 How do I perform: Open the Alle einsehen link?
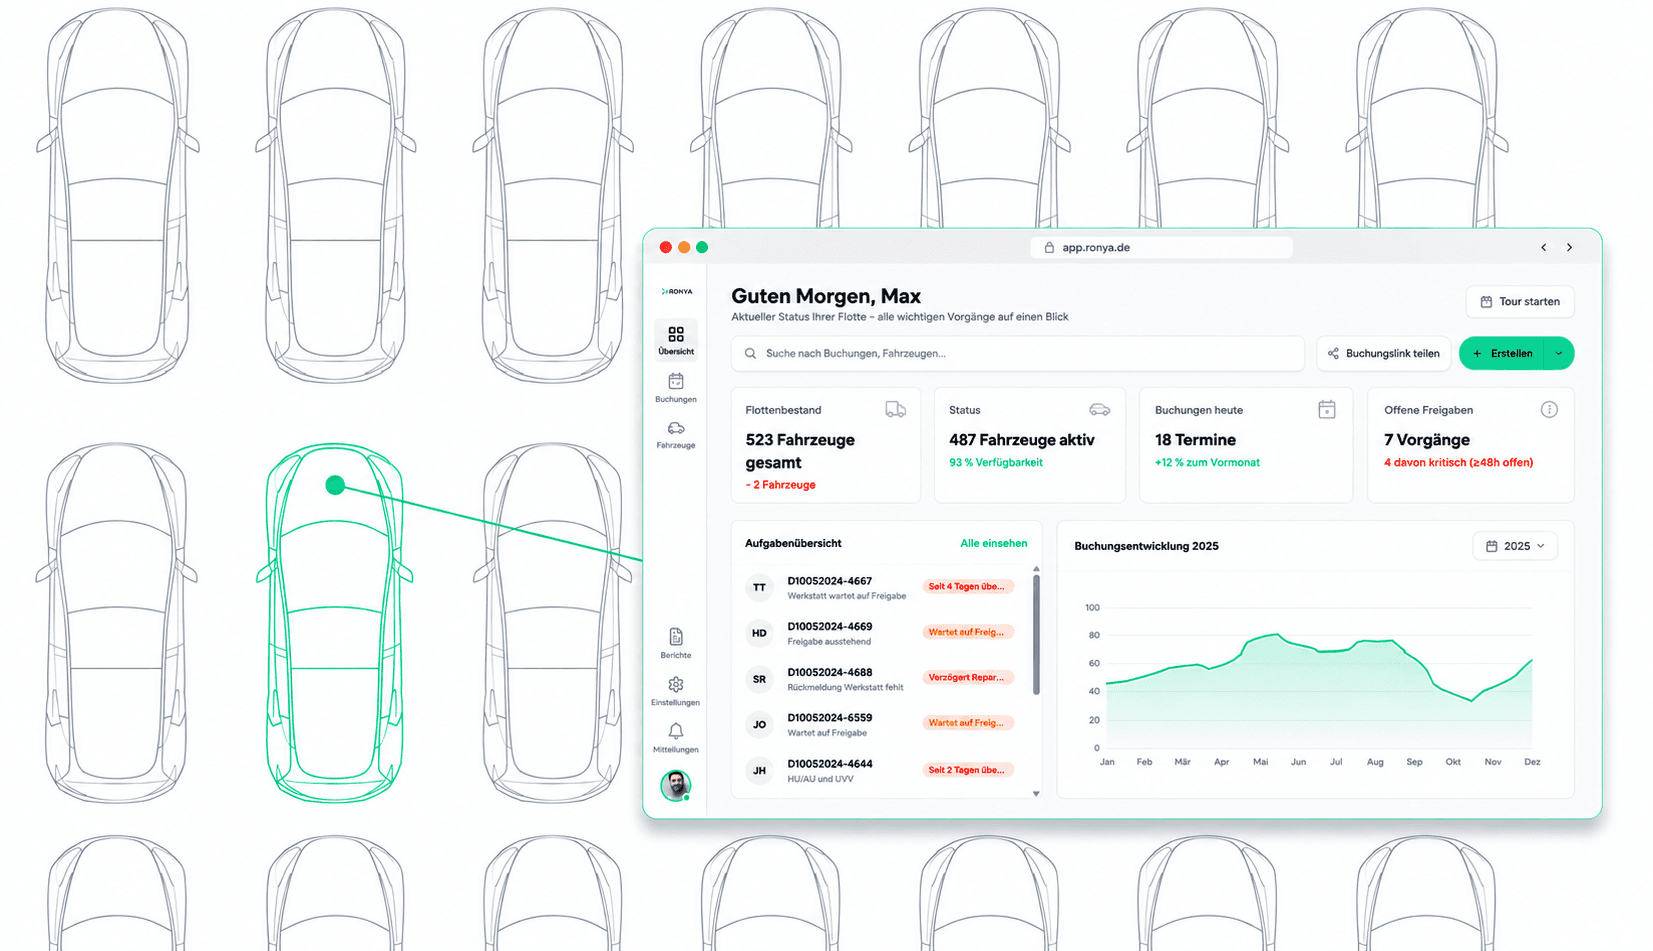coord(994,543)
